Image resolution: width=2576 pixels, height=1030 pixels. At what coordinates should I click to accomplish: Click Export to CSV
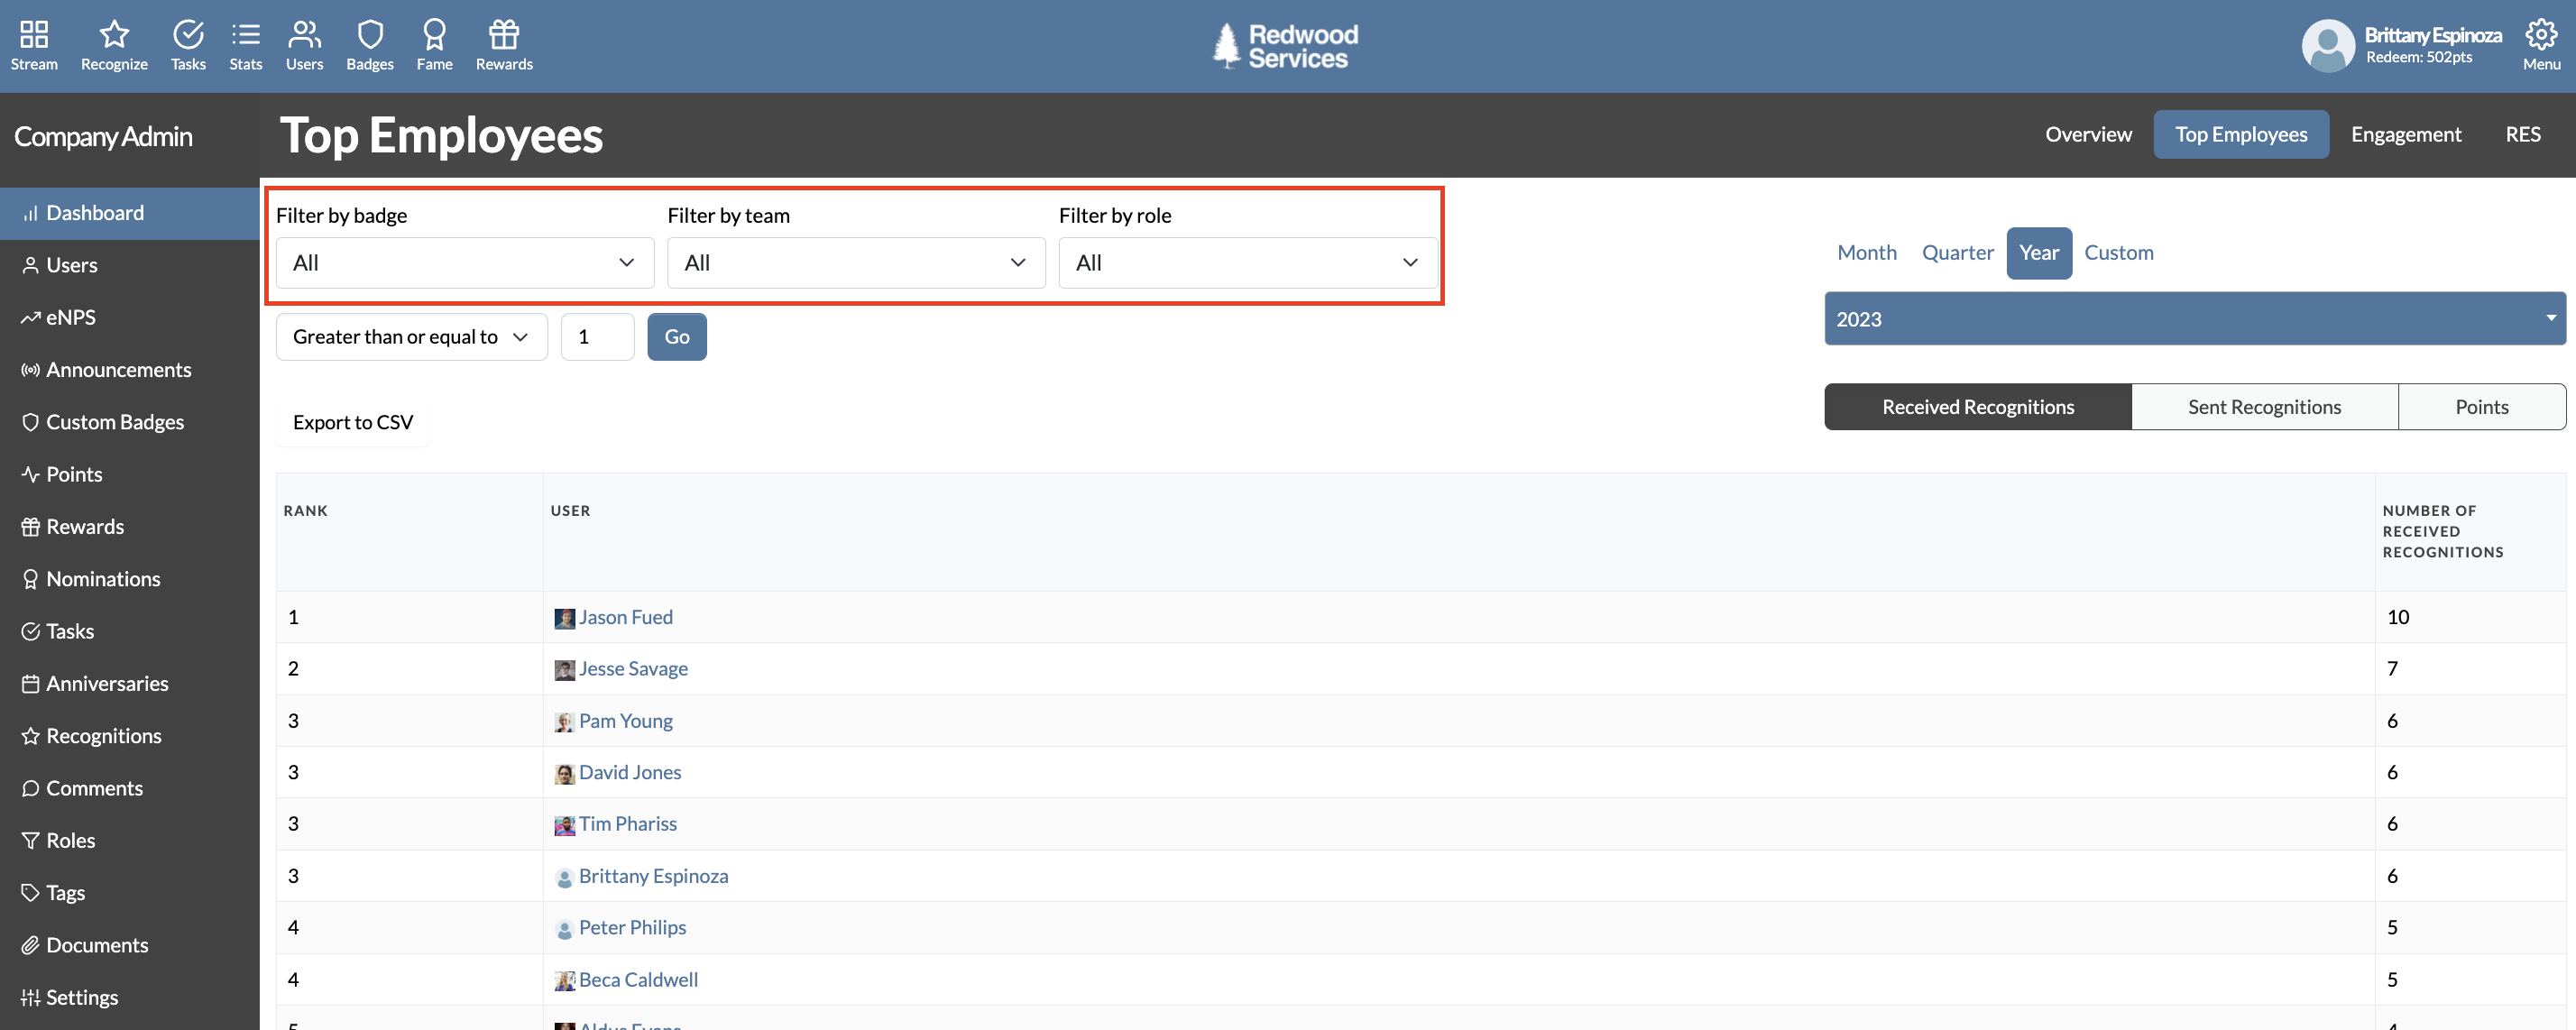pos(353,422)
